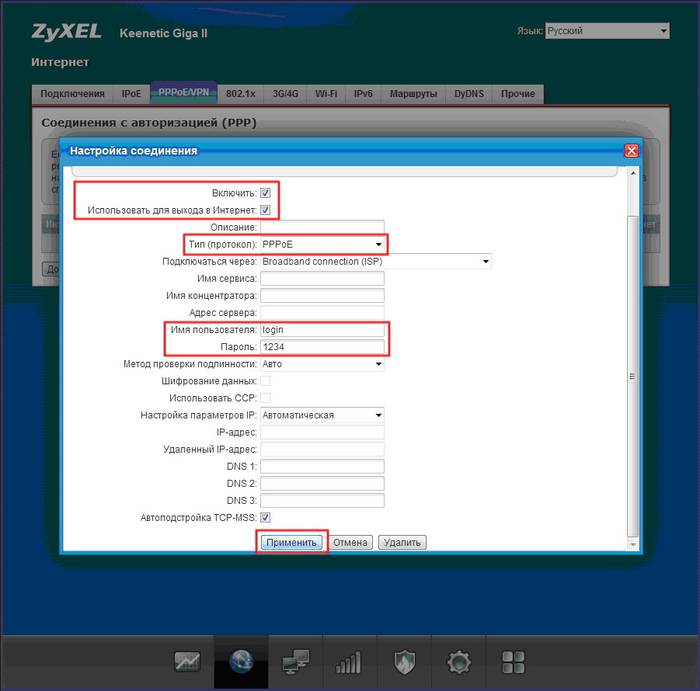
Task: Open the Internet globe icon in bottom bar
Action: point(241,662)
